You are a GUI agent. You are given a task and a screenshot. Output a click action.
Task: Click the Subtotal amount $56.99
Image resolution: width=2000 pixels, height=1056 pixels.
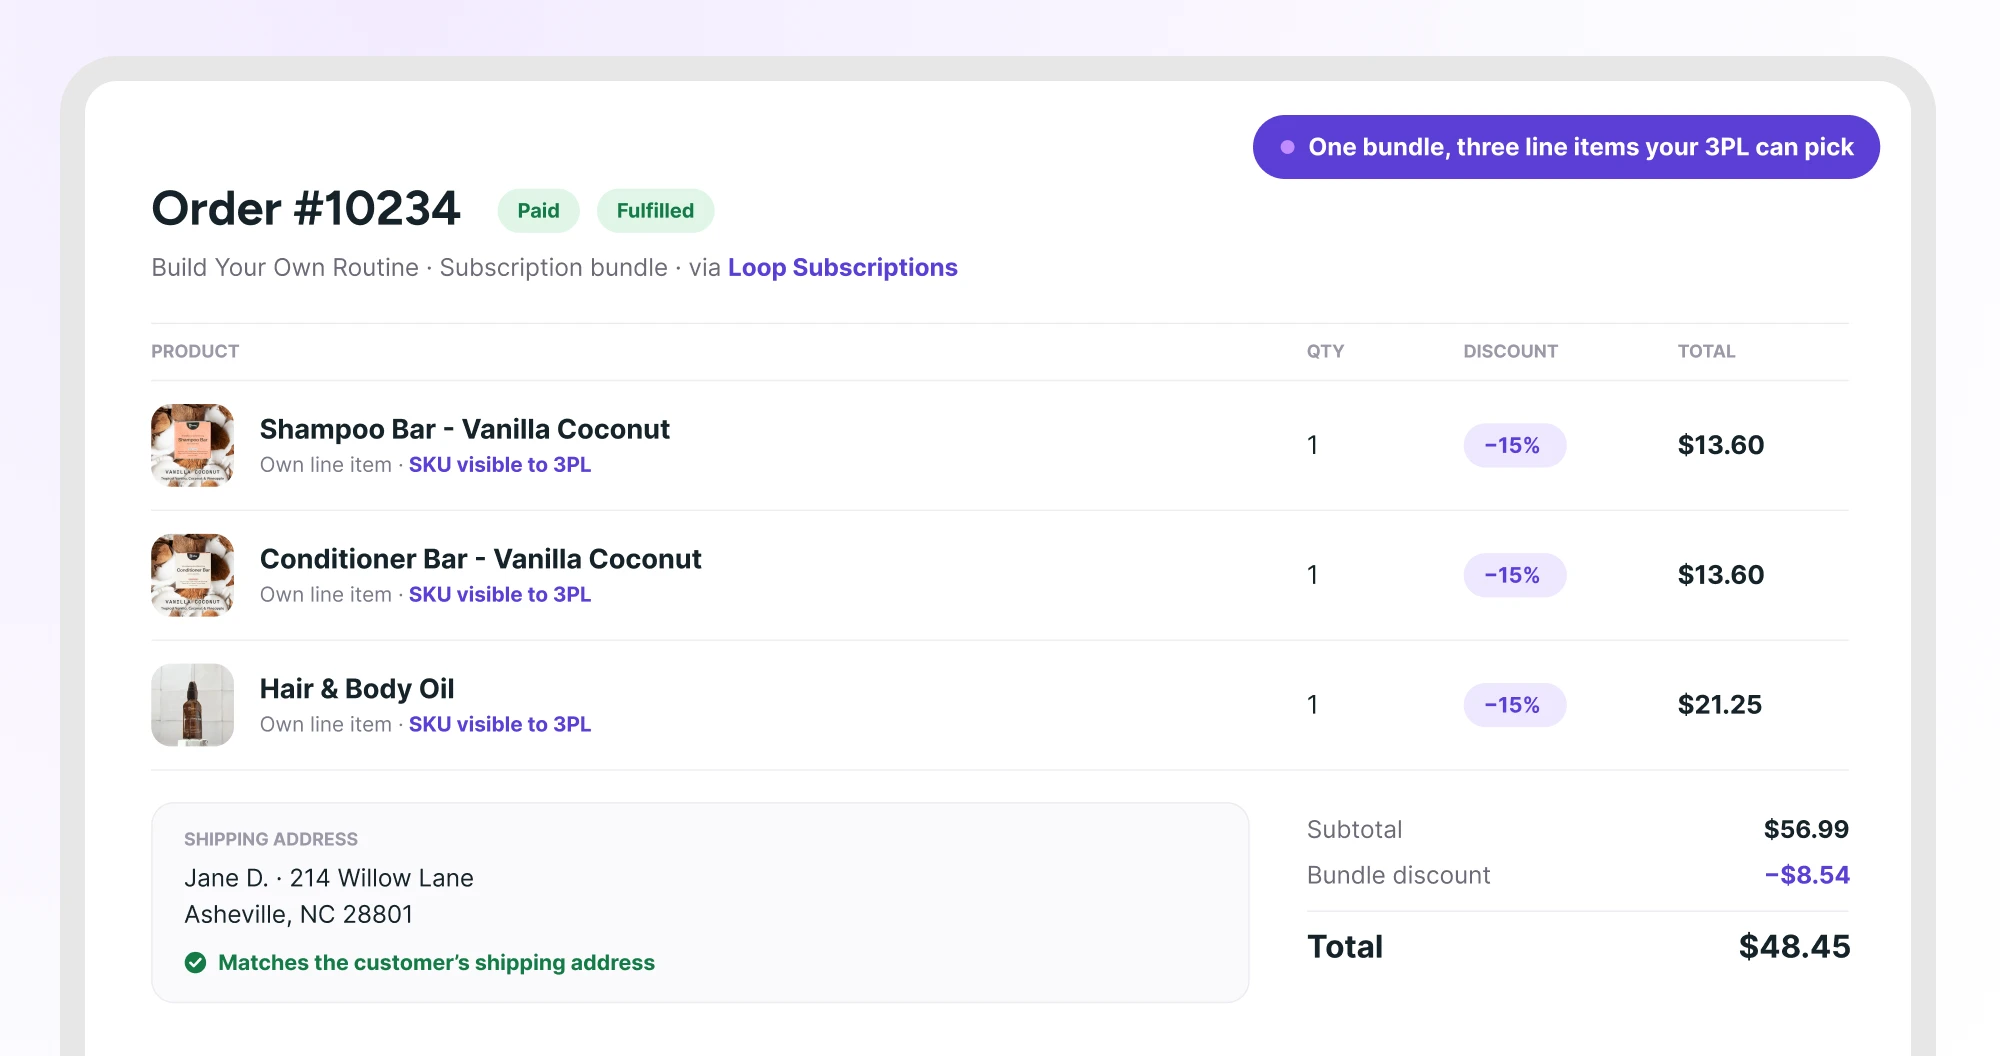(x=1806, y=829)
